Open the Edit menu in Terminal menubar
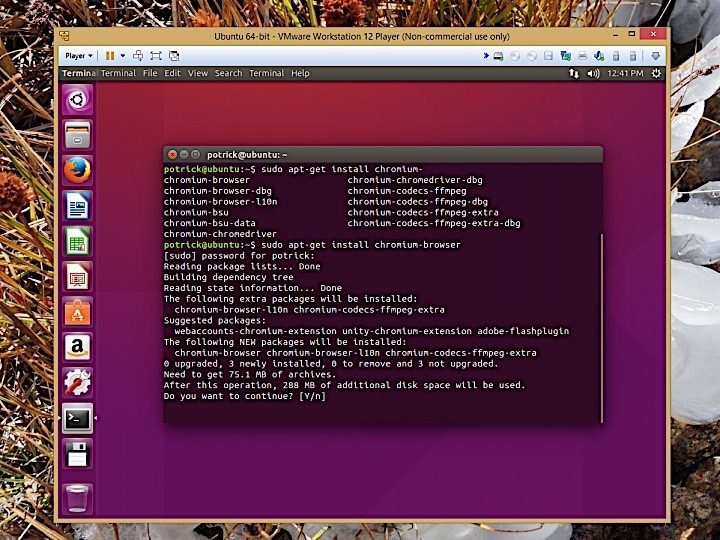720x540 pixels. pyautogui.click(x=173, y=73)
